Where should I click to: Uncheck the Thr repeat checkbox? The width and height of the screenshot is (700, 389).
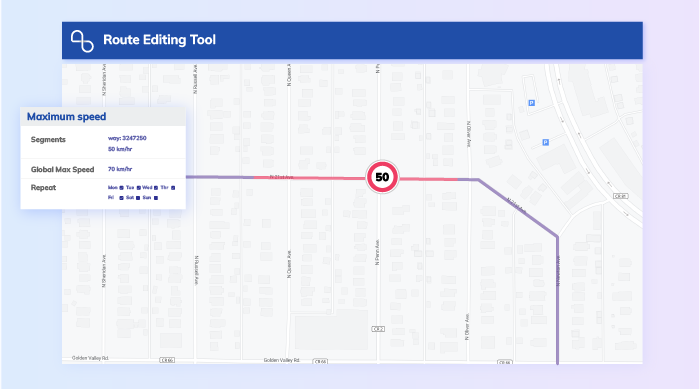173,188
